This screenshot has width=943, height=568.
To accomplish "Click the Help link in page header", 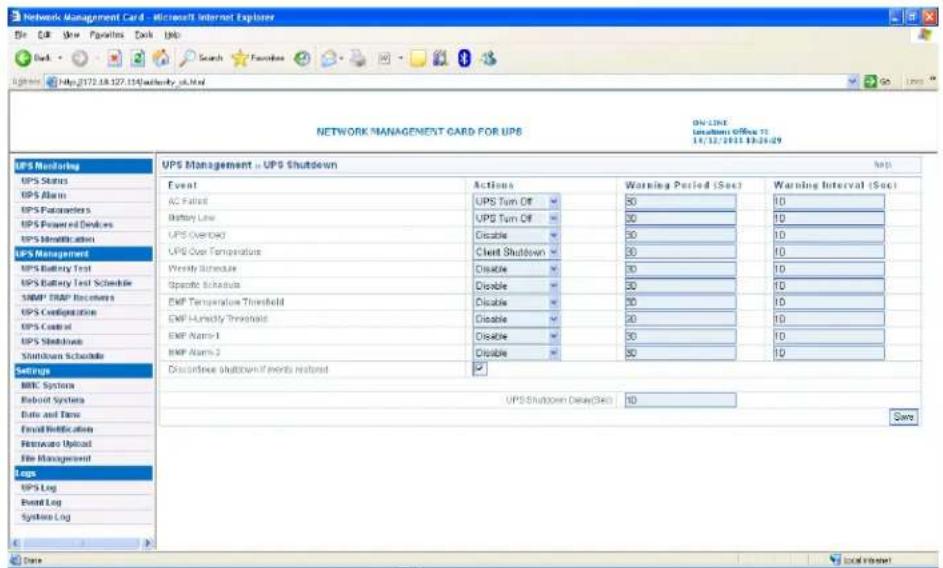I will coord(882,165).
